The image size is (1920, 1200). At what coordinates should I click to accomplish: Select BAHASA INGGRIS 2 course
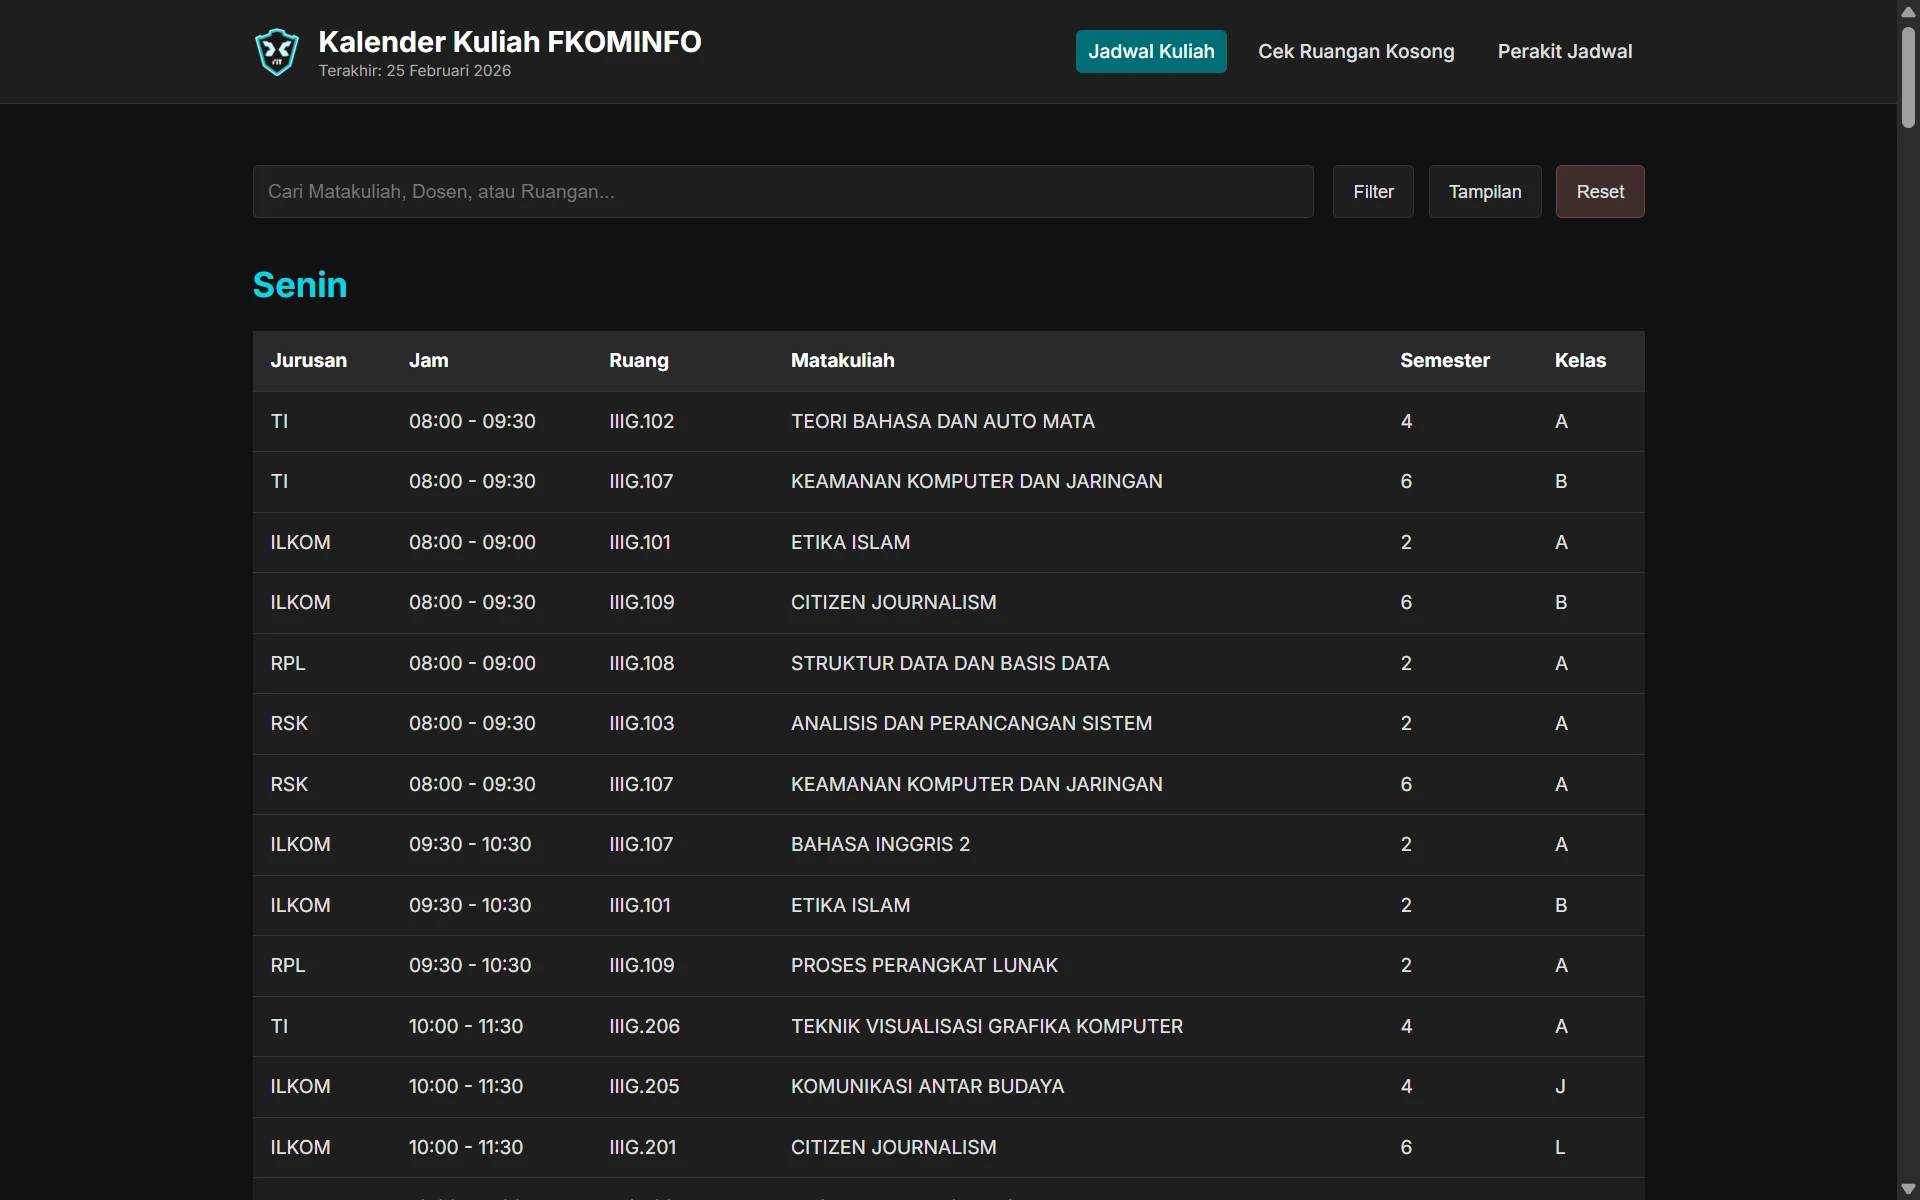(x=880, y=844)
